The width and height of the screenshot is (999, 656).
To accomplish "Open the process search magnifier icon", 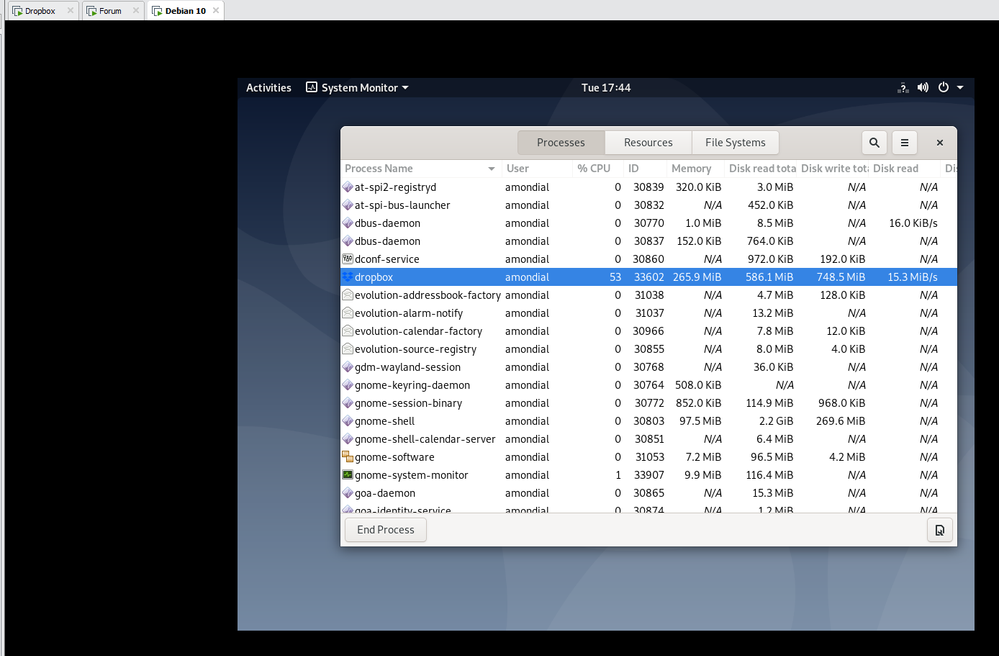I will point(874,143).
